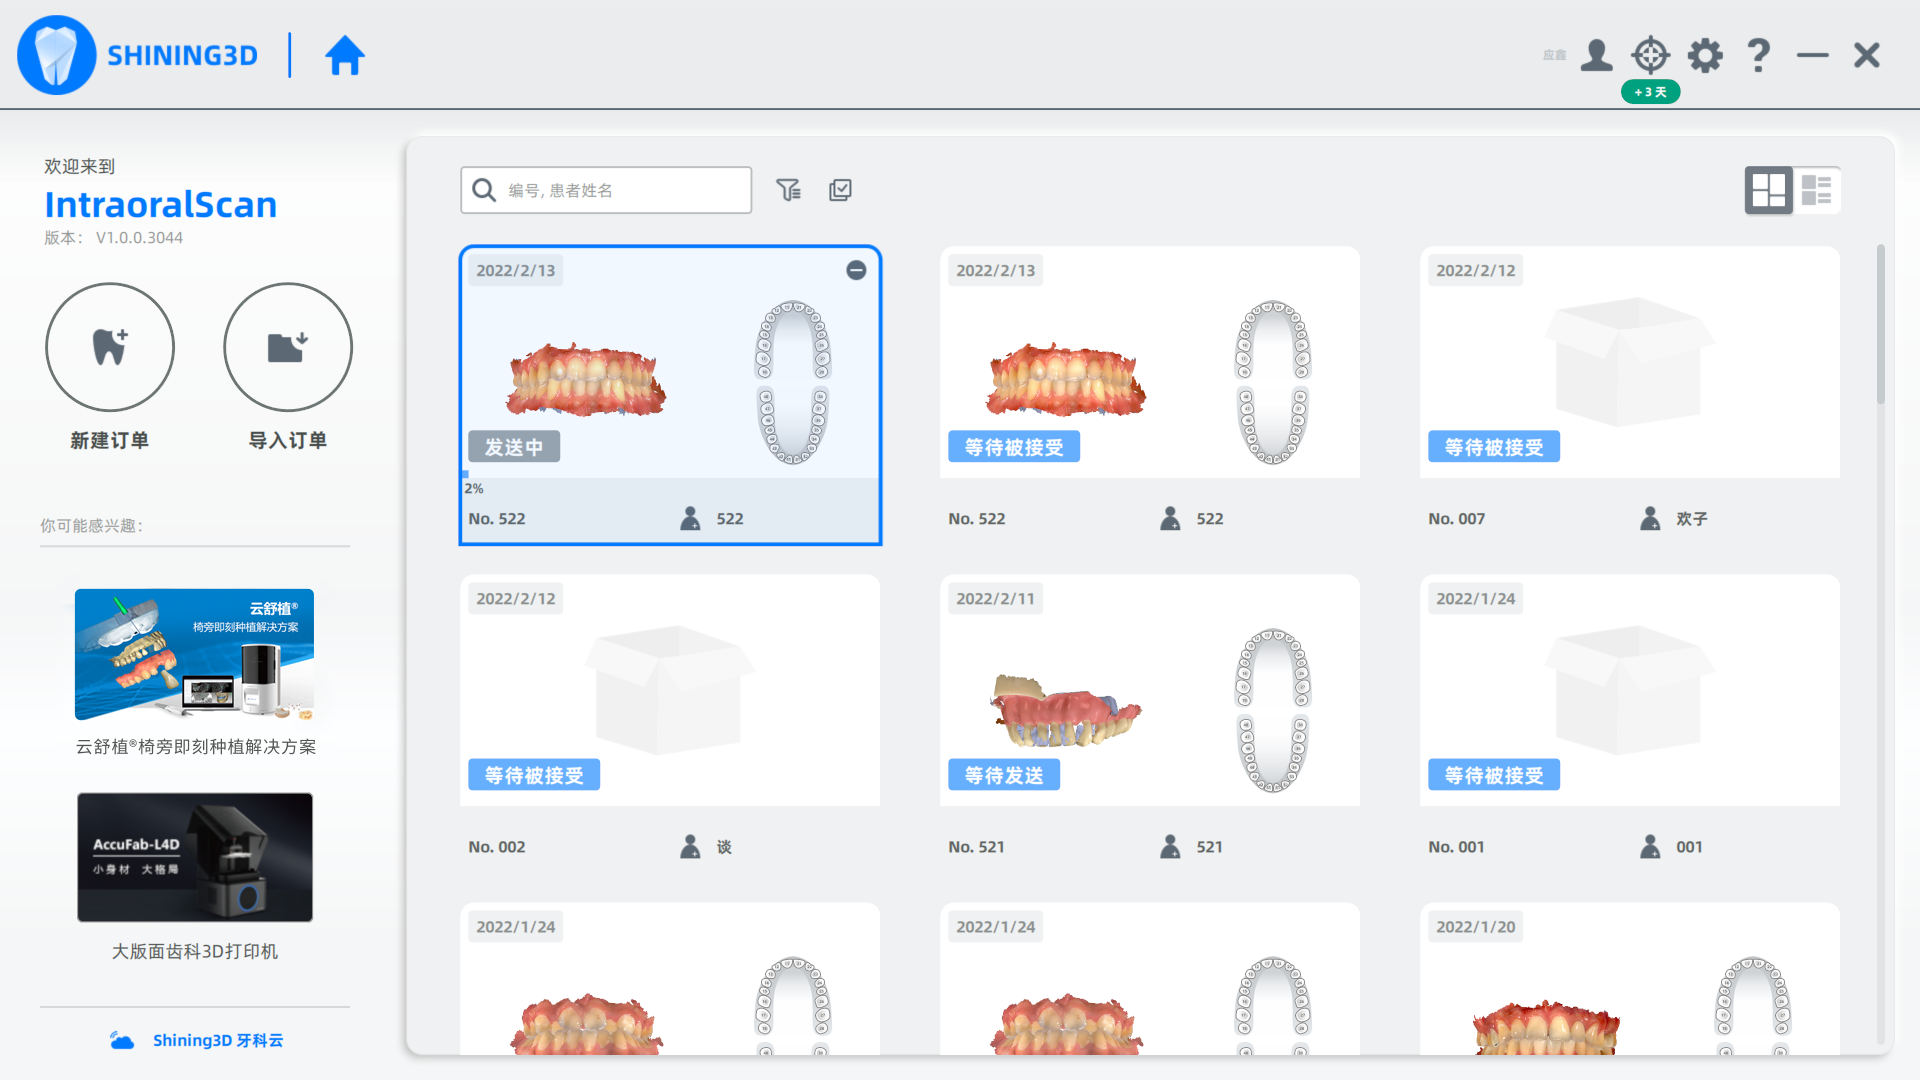
Task: Enable multi-select checkbox mode icon
Action: [x=840, y=190]
